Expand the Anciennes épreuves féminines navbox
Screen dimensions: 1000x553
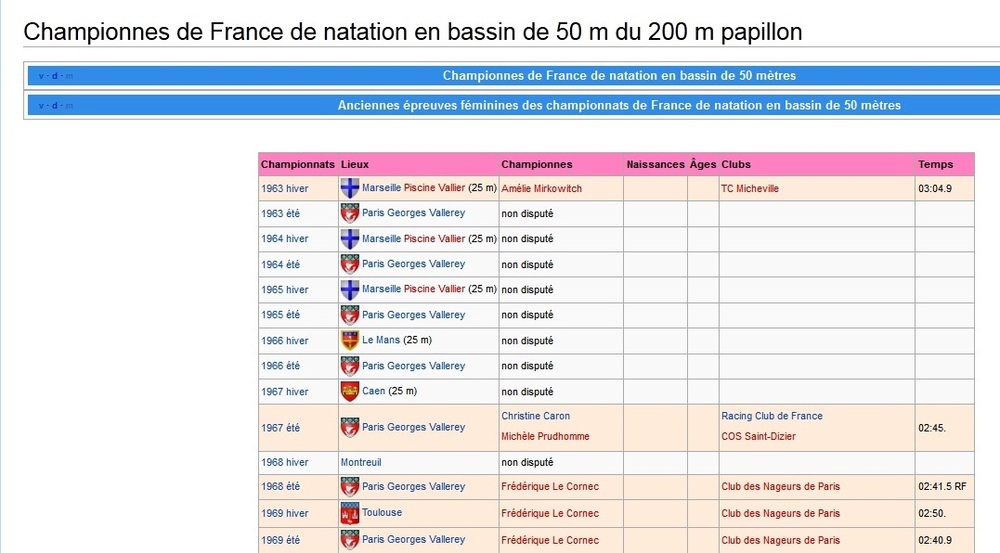point(618,105)
